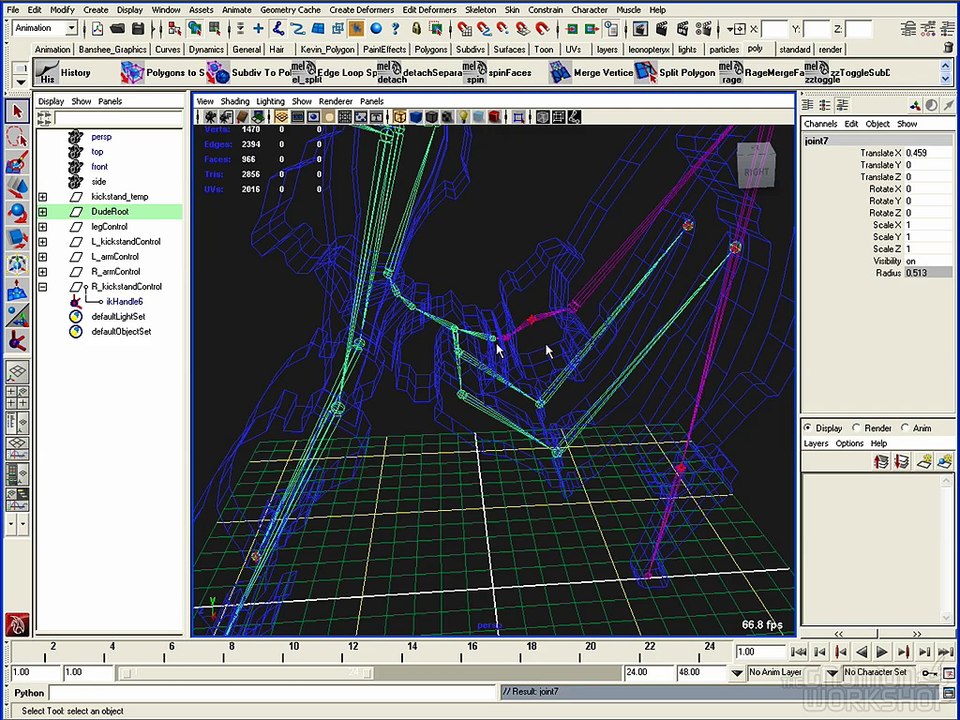Expand the L_kickstandControl node in outliner
This screenshot has width=960, height=720.
point(43,242)
